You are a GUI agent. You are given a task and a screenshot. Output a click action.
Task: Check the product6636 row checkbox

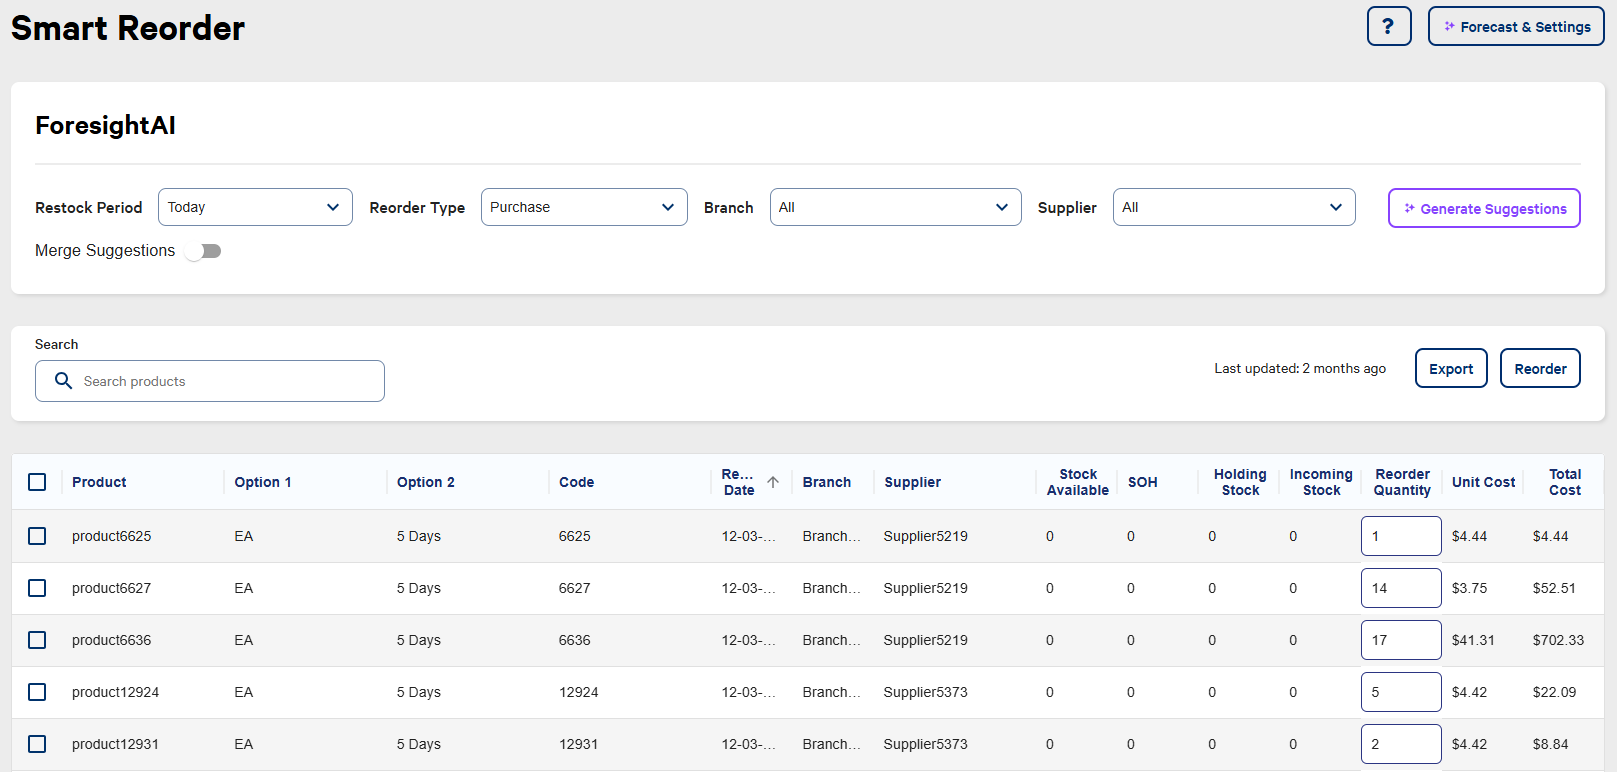point(37,640)
